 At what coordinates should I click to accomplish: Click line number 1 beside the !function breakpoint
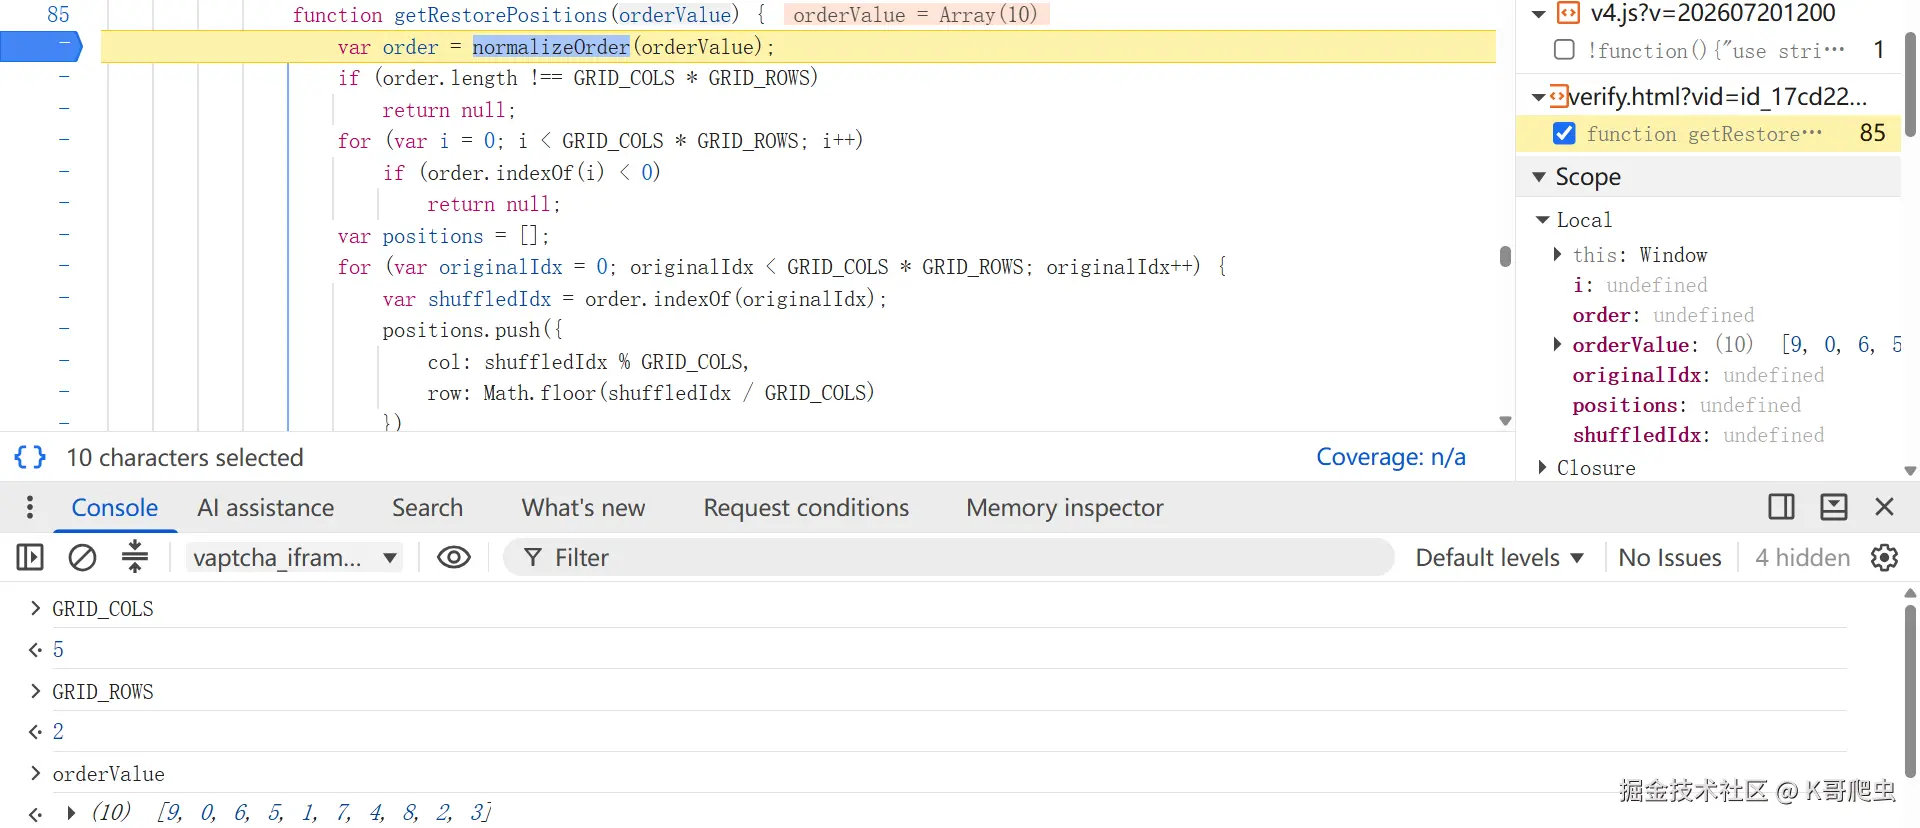pyautogui.click(x=1878, y=50)
